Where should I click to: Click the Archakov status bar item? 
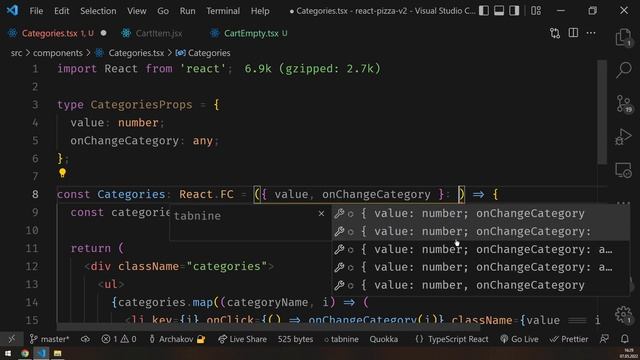(x=177, y=339)
